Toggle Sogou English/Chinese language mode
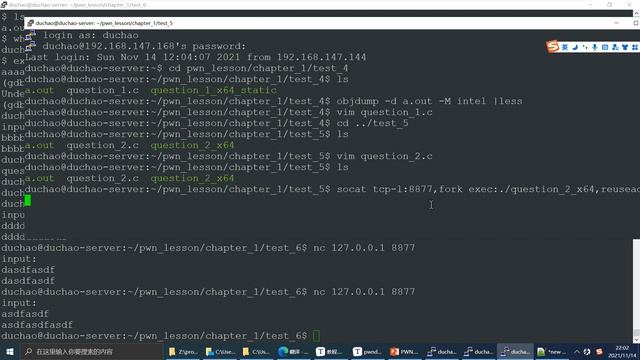The image size is (640, 360). coord(565,47)
